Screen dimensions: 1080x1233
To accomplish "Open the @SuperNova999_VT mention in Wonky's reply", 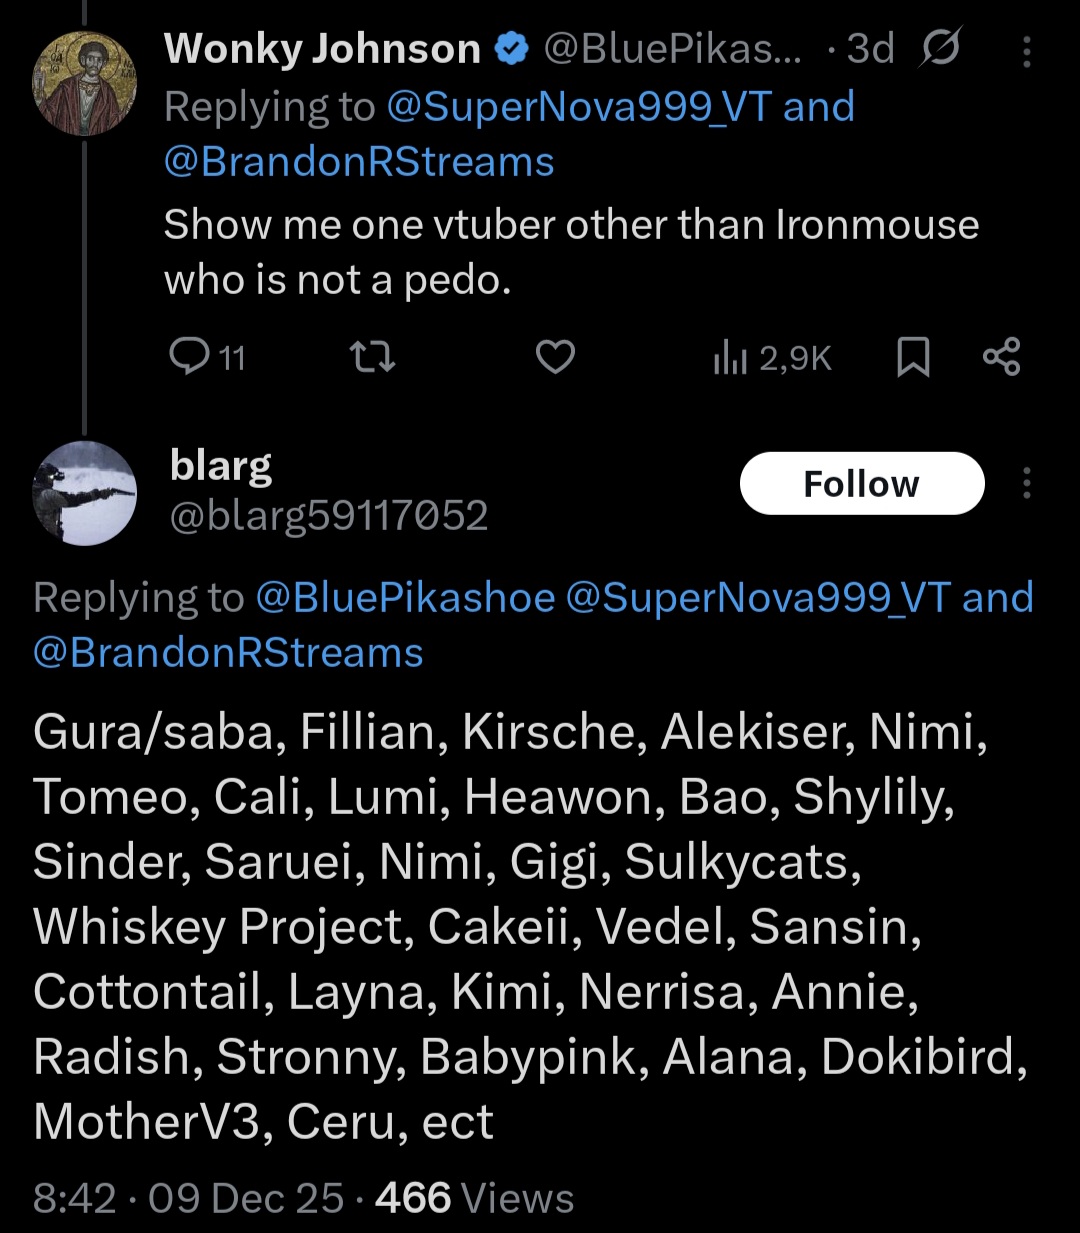I will 579,107.
